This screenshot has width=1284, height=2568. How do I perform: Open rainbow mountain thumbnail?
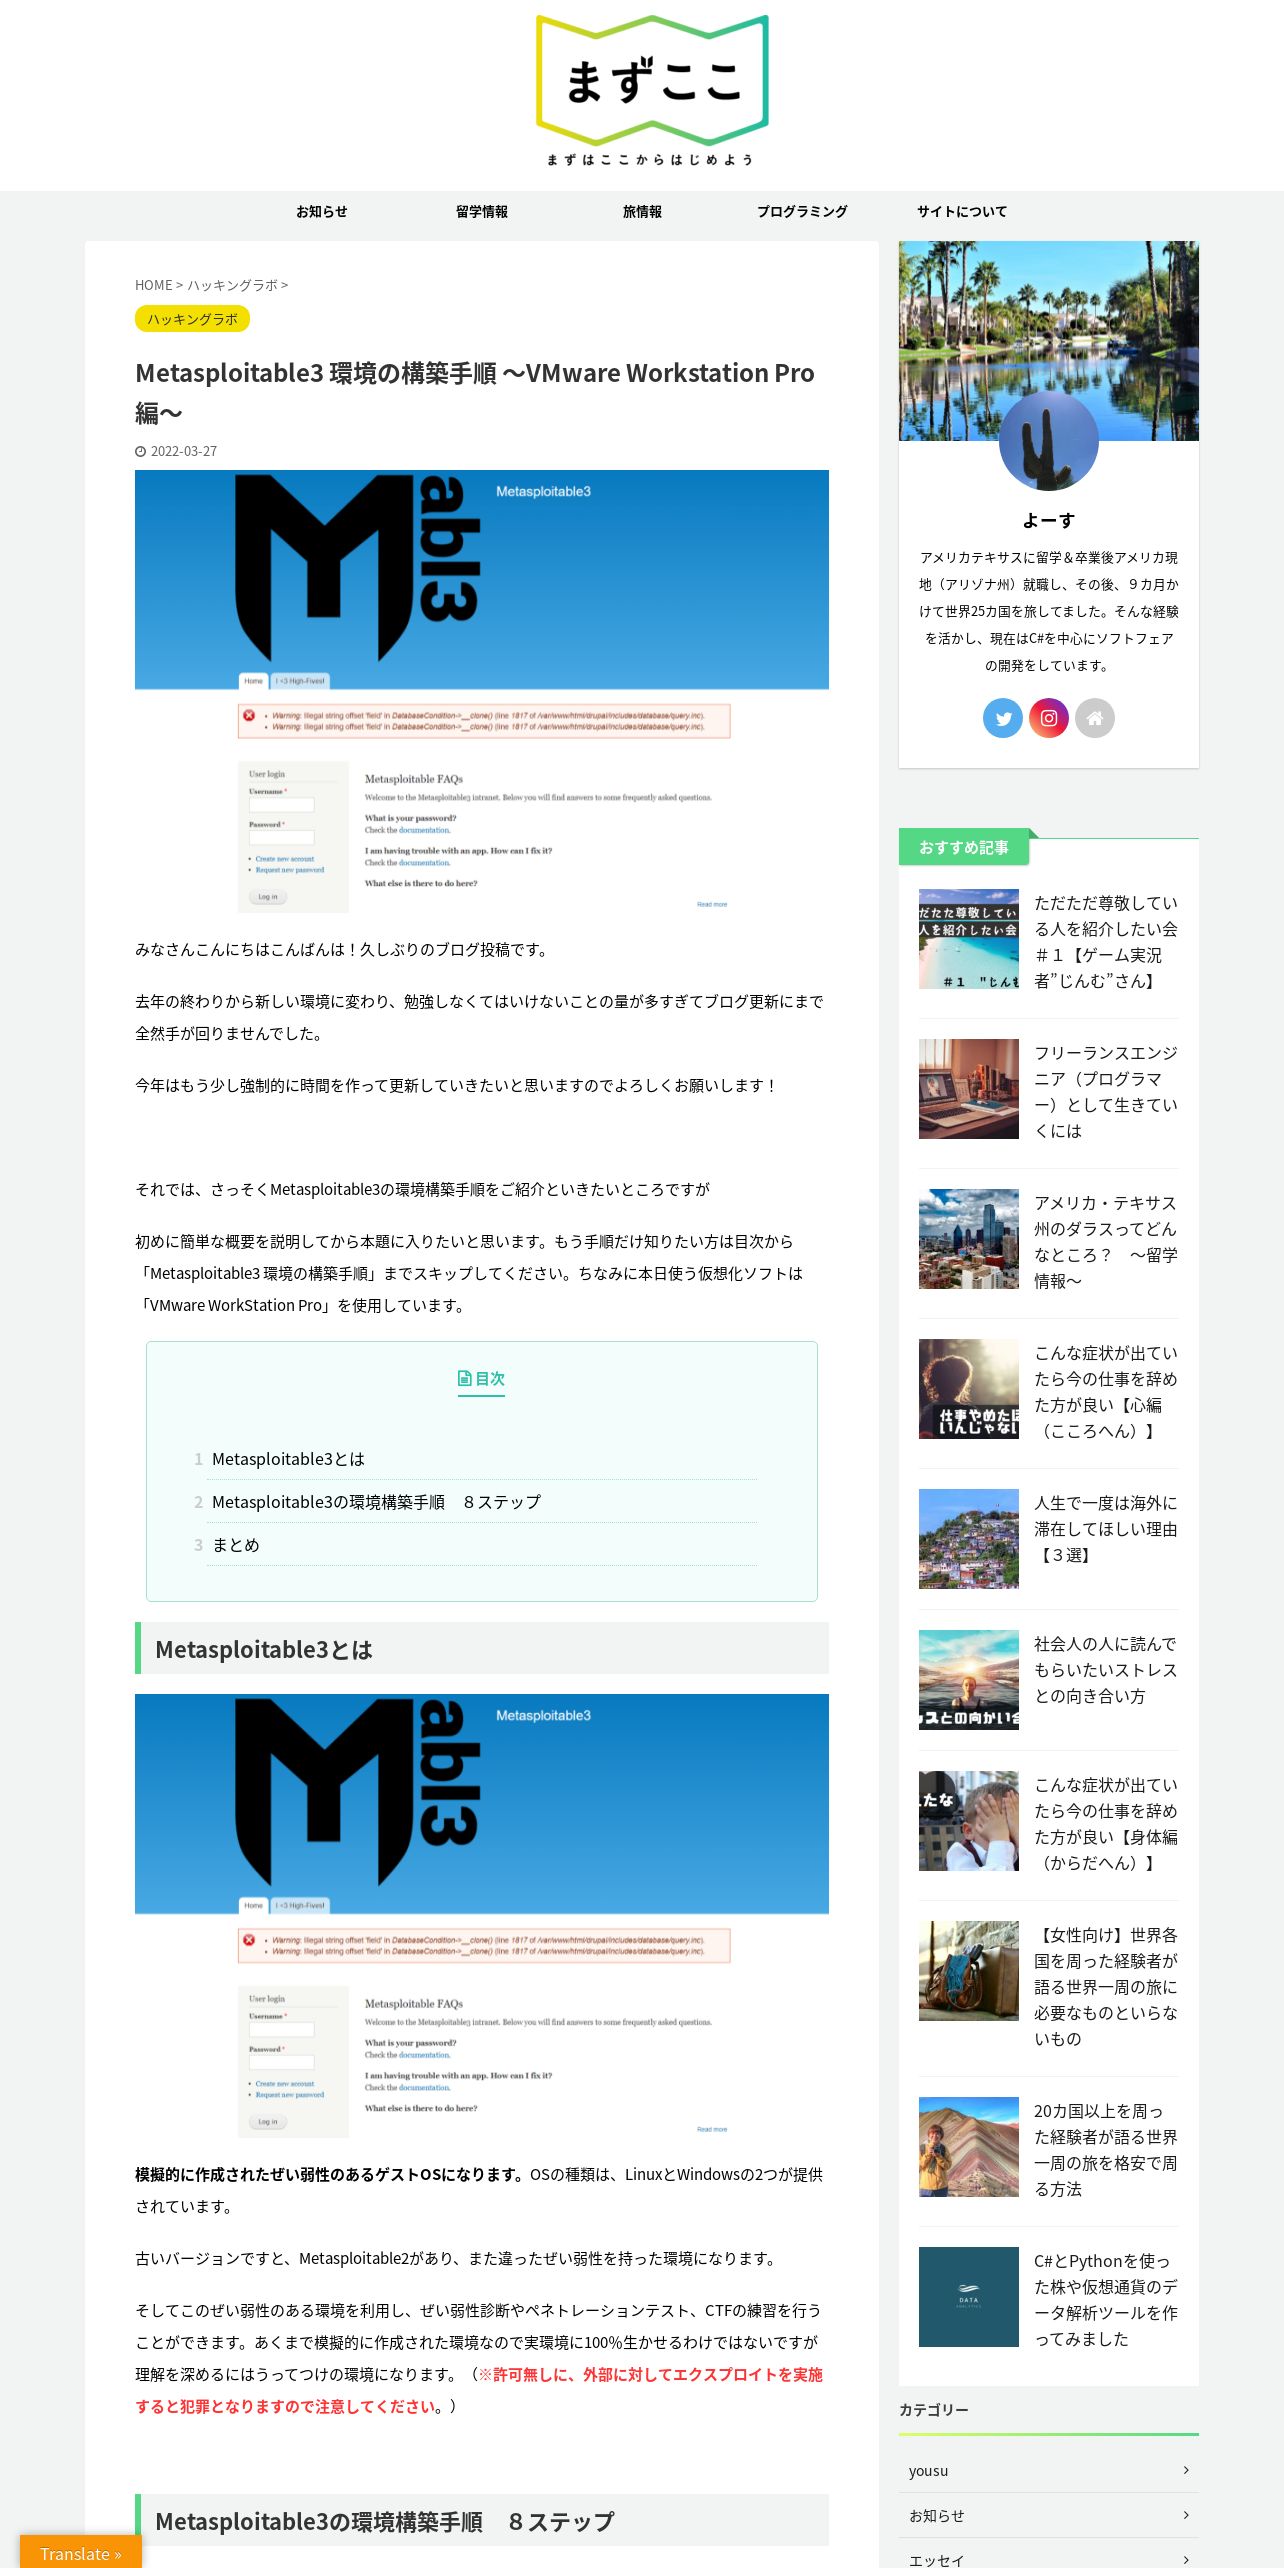pos(969,2147)
